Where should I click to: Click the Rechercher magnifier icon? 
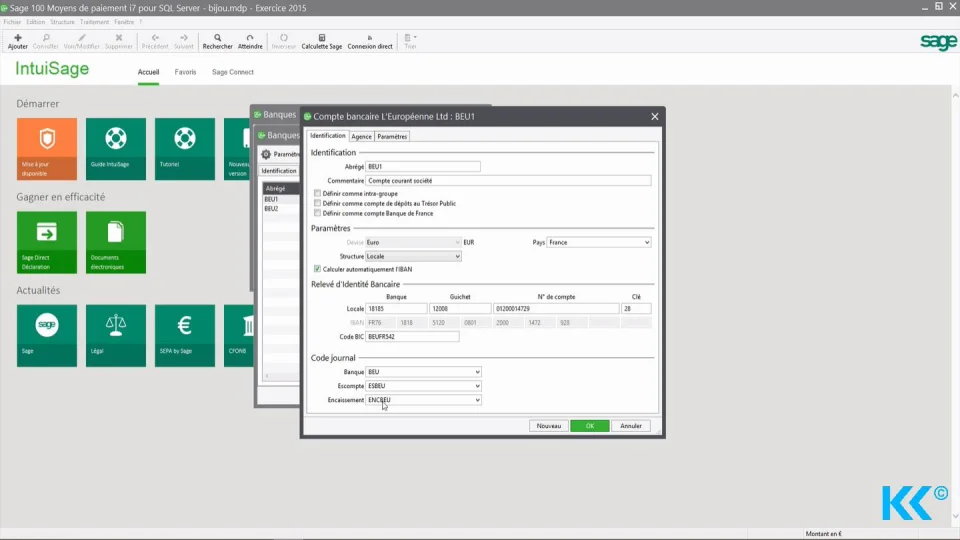[217, 41]
